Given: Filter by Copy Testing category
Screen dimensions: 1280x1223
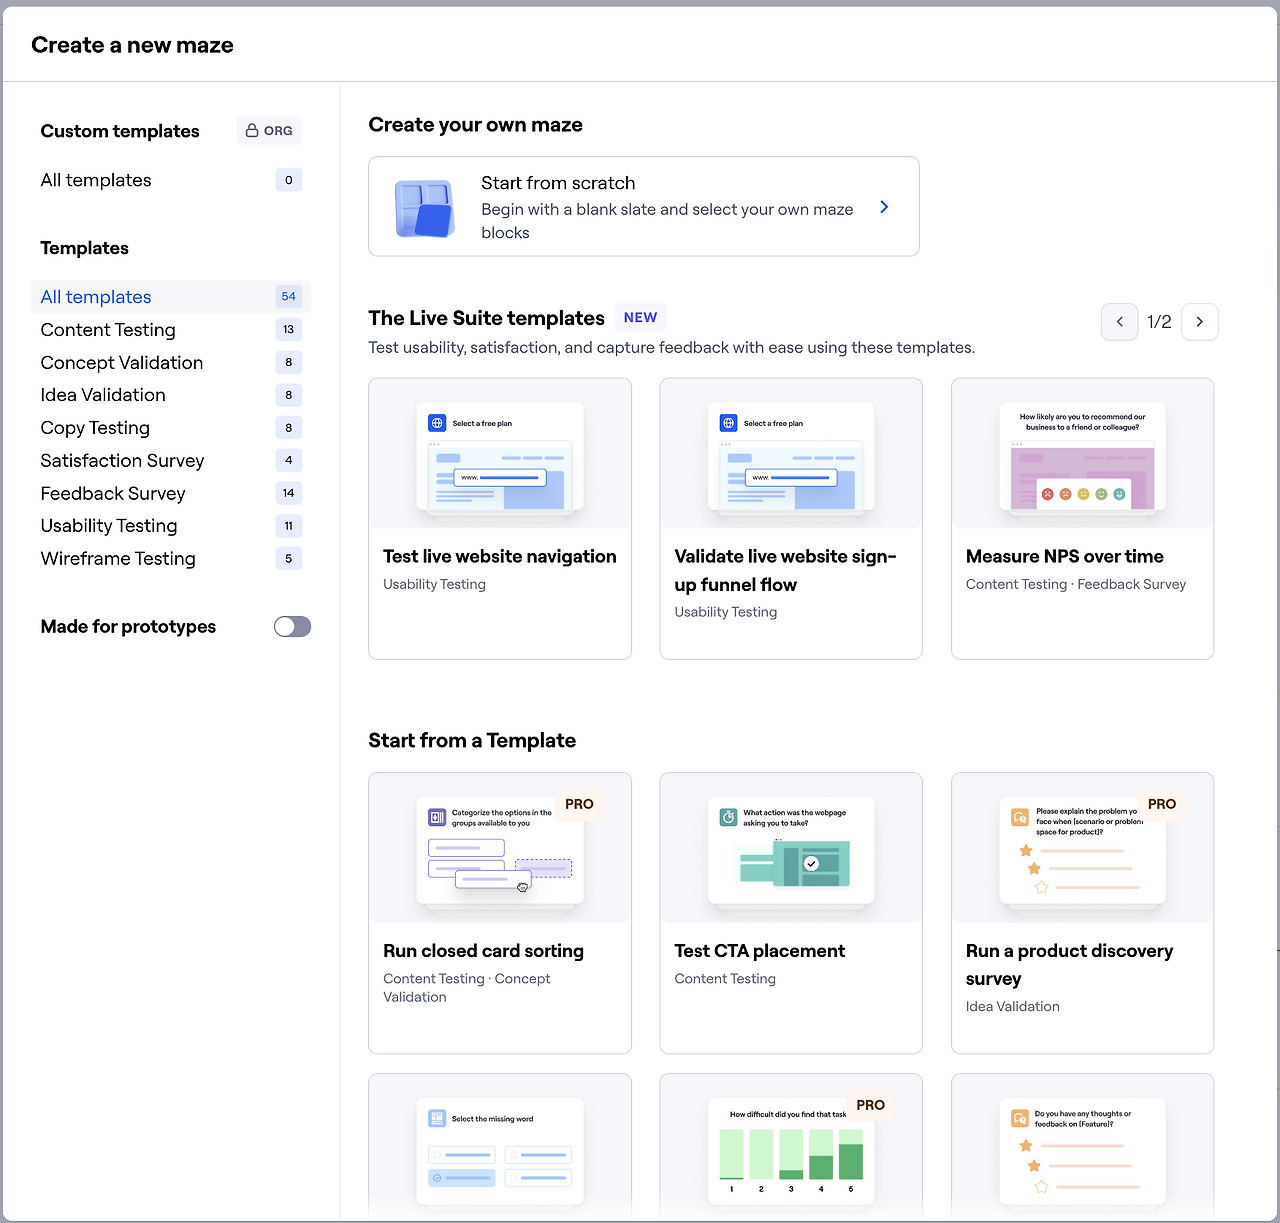Looking at the screenshot, I should 171,428.
